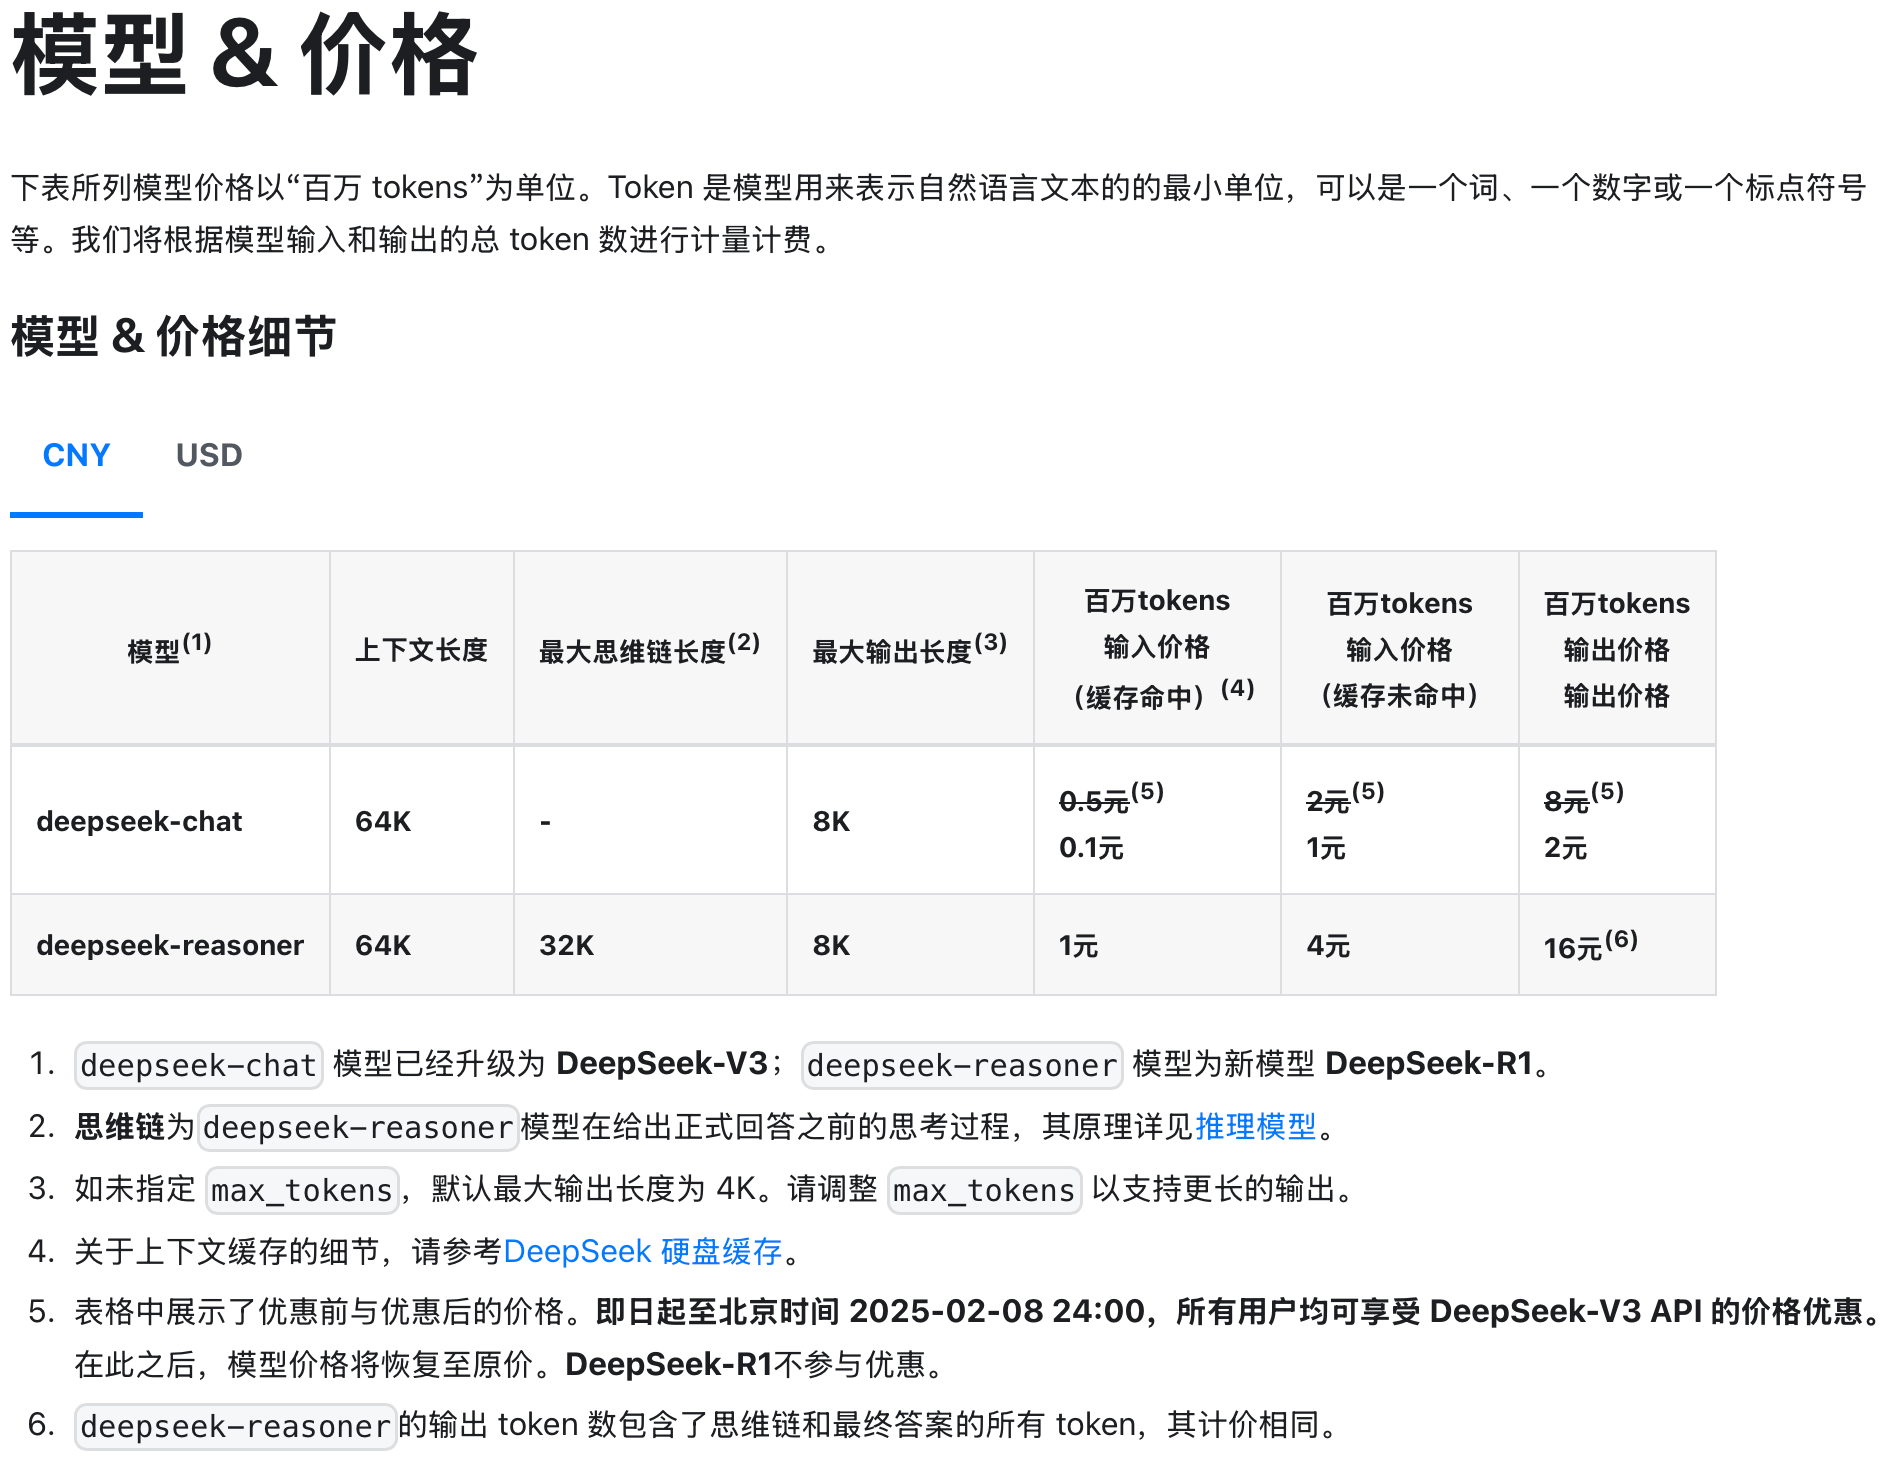Click the 0.1元 discounted cache-hit price
This screenshot has height=1462, width=1890.
click(1091, 848)
